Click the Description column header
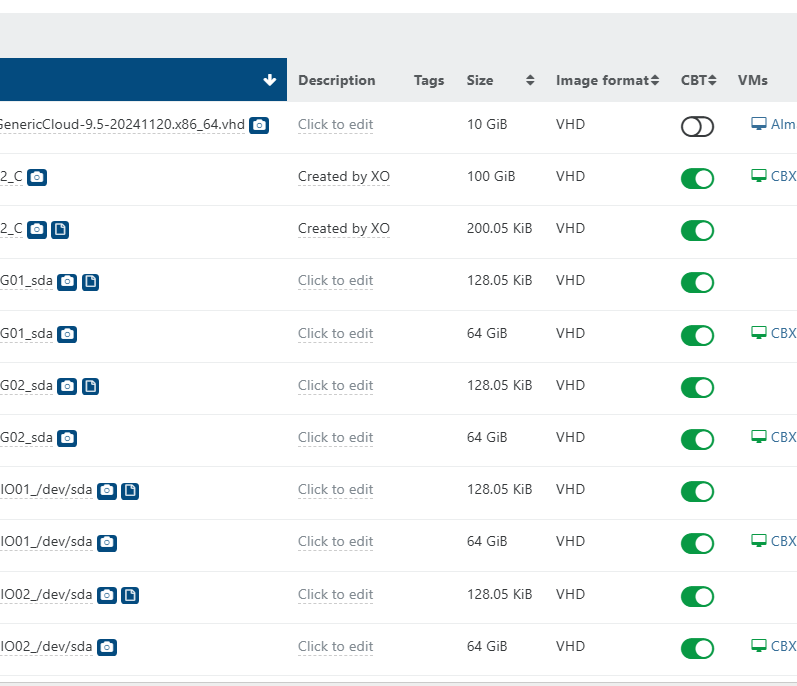Image resolution: width=797 pixels, height=686 pixels. click(x=336, y=81)
